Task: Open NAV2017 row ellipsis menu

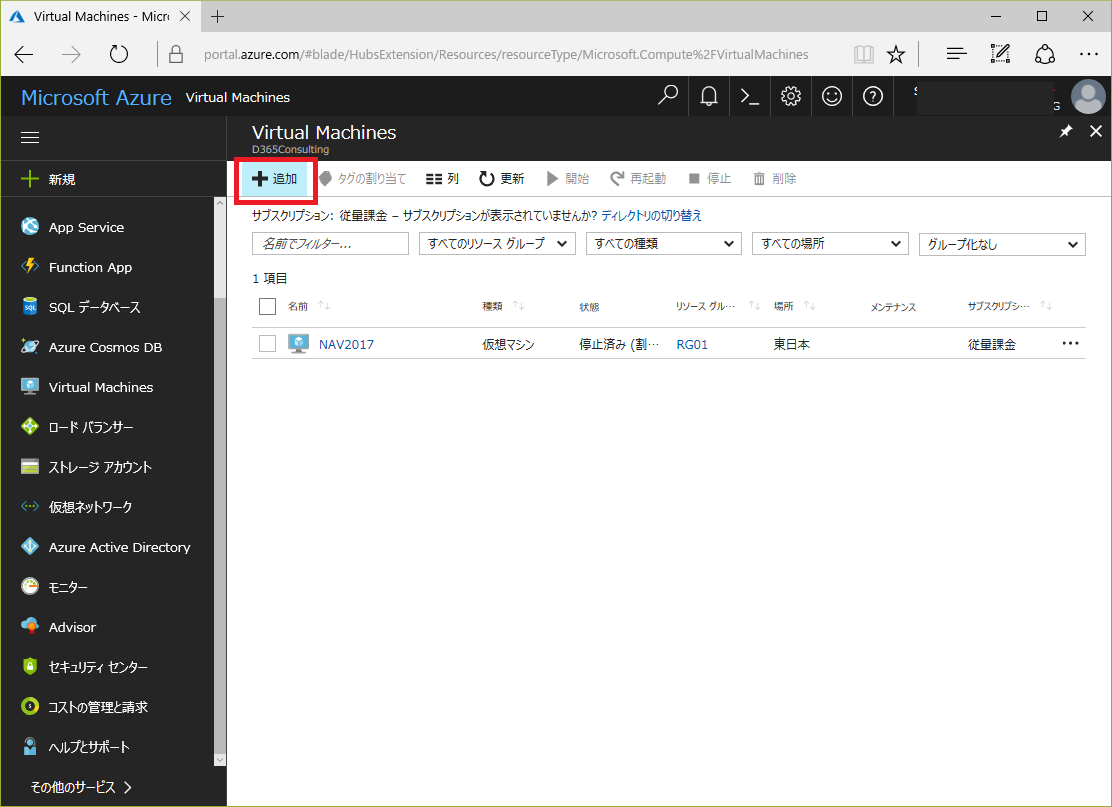Action: click(1070, 343)
